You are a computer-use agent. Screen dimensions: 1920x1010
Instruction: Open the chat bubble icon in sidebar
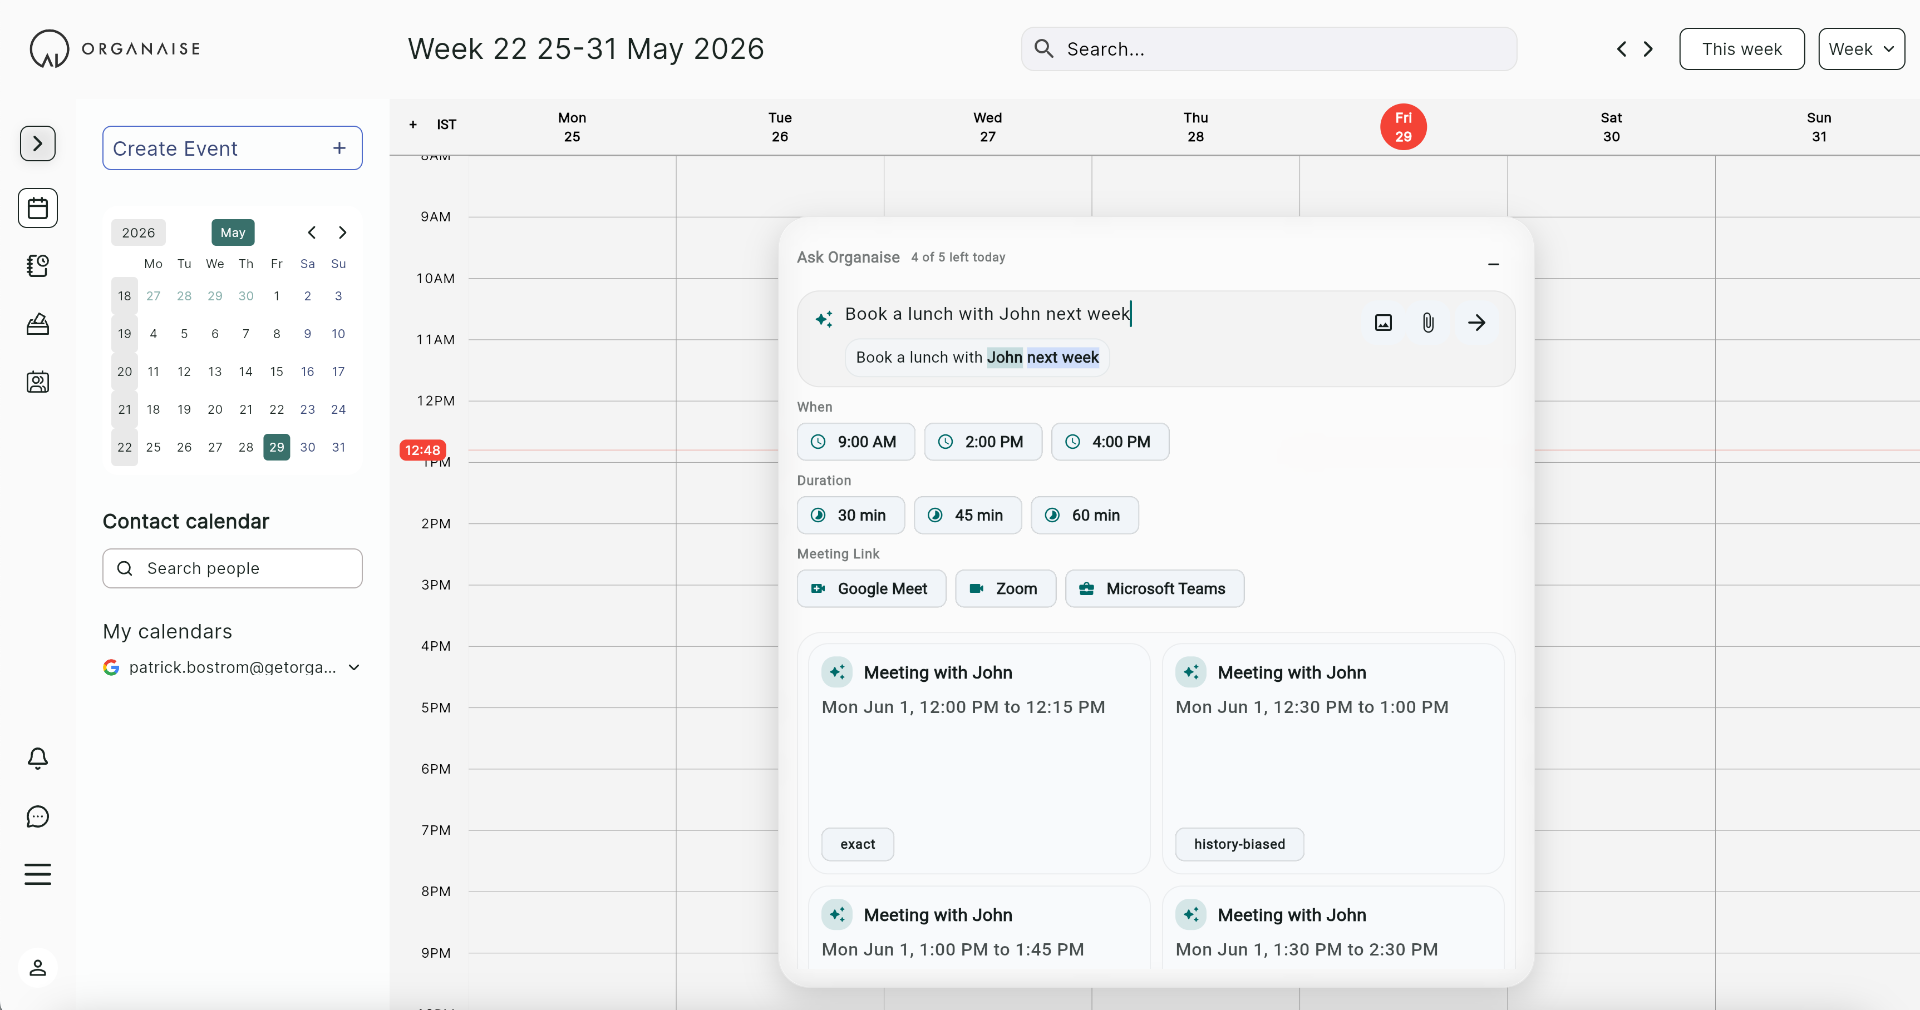pyautogui.click(x=38, y=817)
